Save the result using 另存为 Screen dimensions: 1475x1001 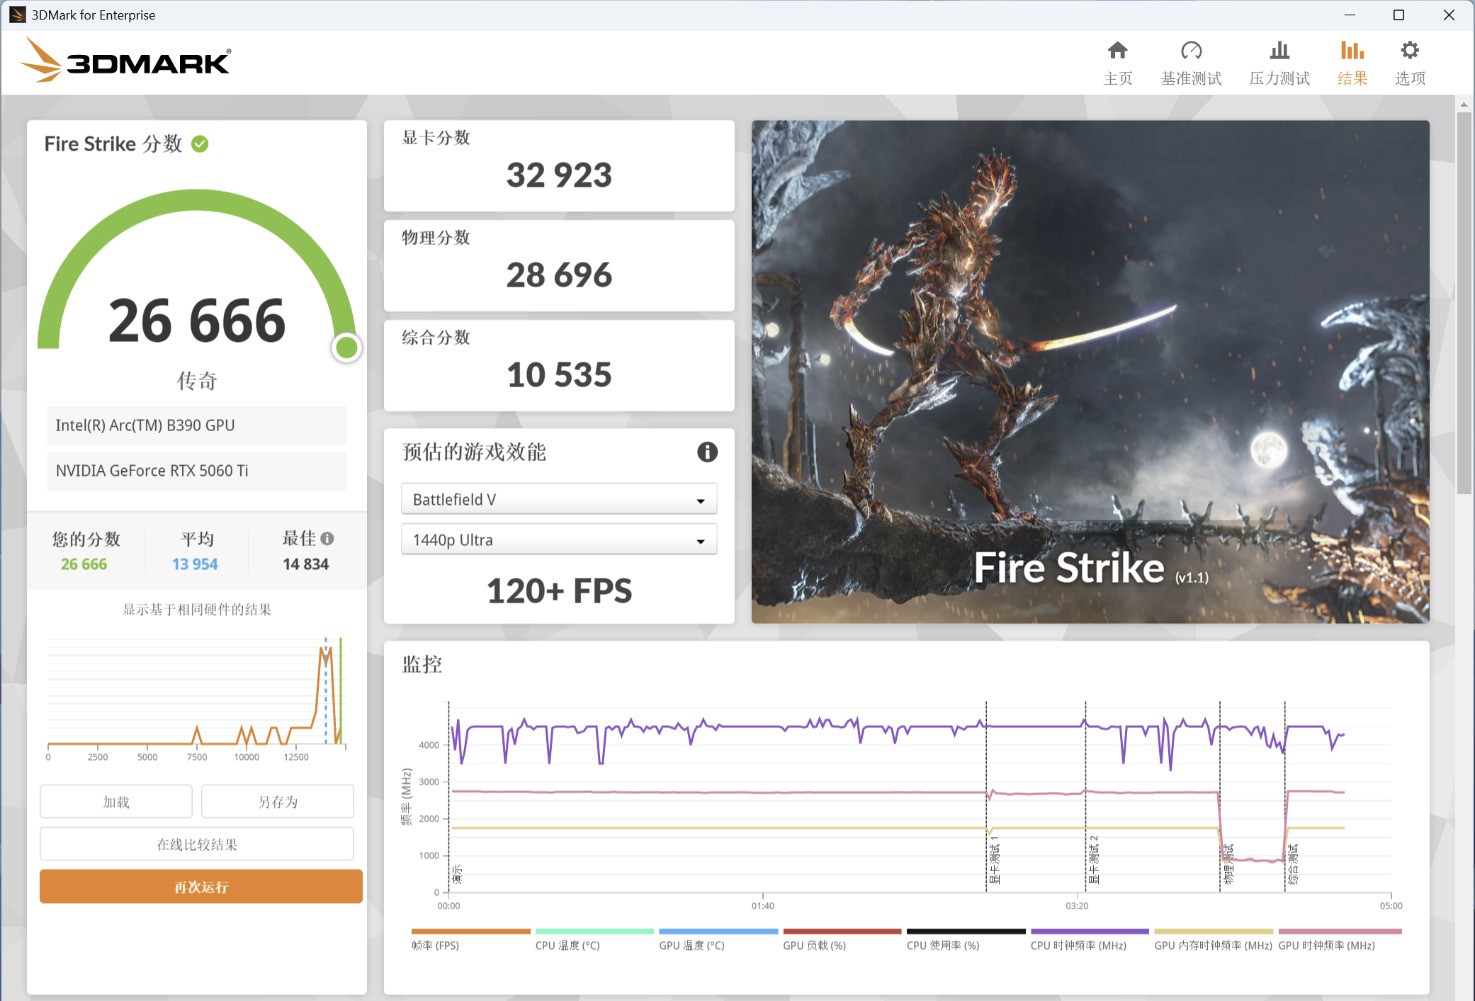coord(277,801)
